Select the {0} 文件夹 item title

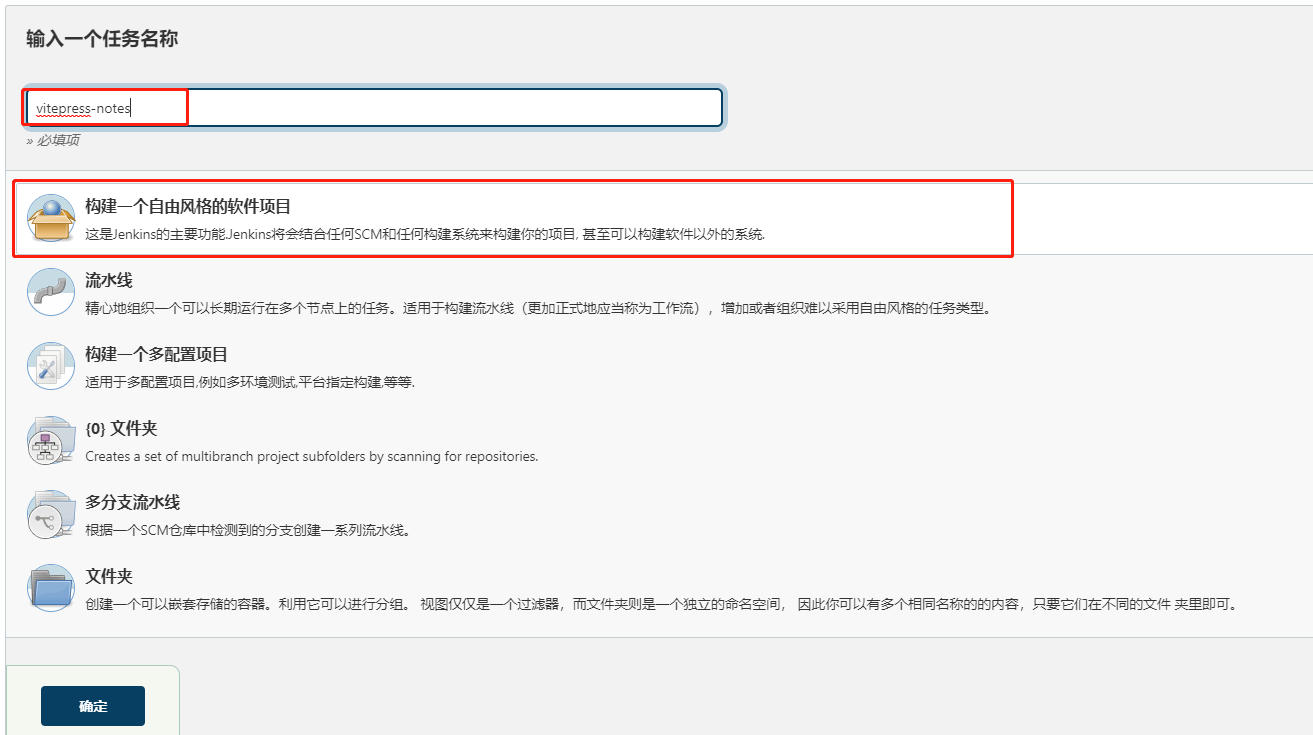(121, 429)
